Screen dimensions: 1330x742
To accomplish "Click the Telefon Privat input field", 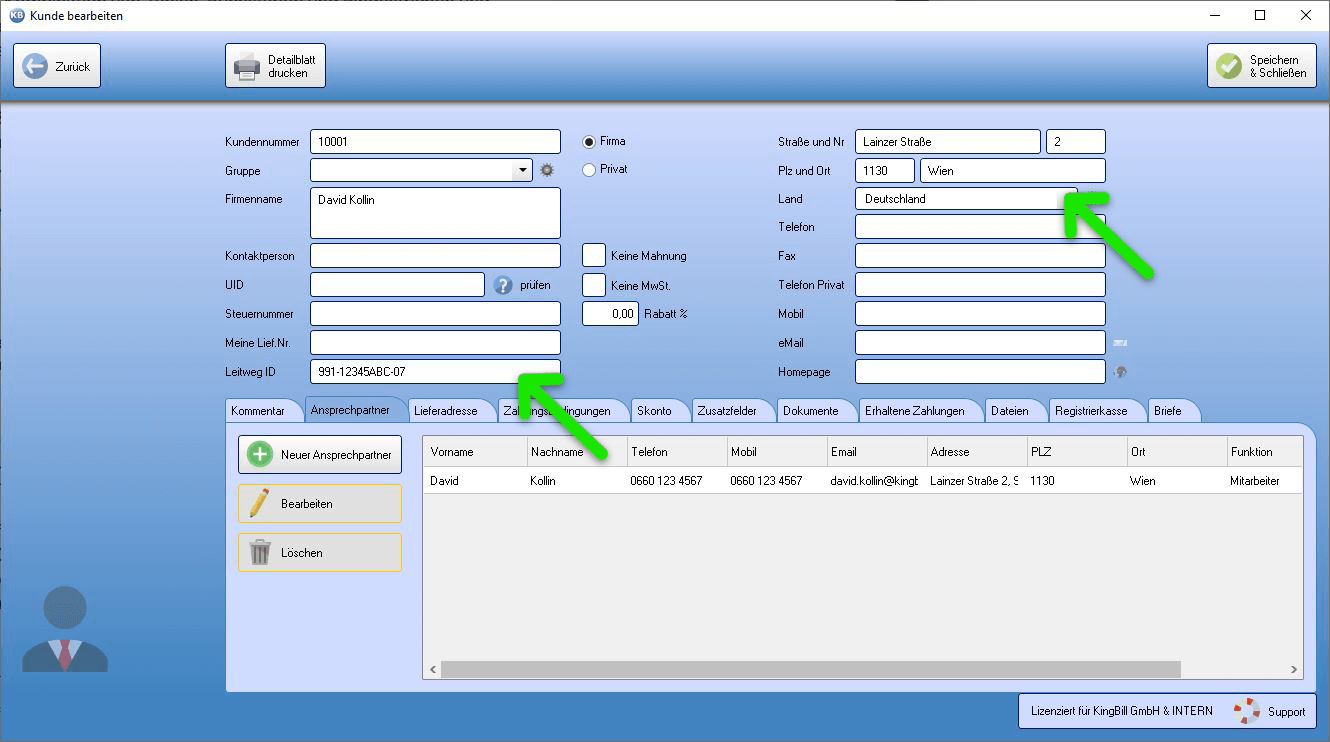I will tap(981, 285).
